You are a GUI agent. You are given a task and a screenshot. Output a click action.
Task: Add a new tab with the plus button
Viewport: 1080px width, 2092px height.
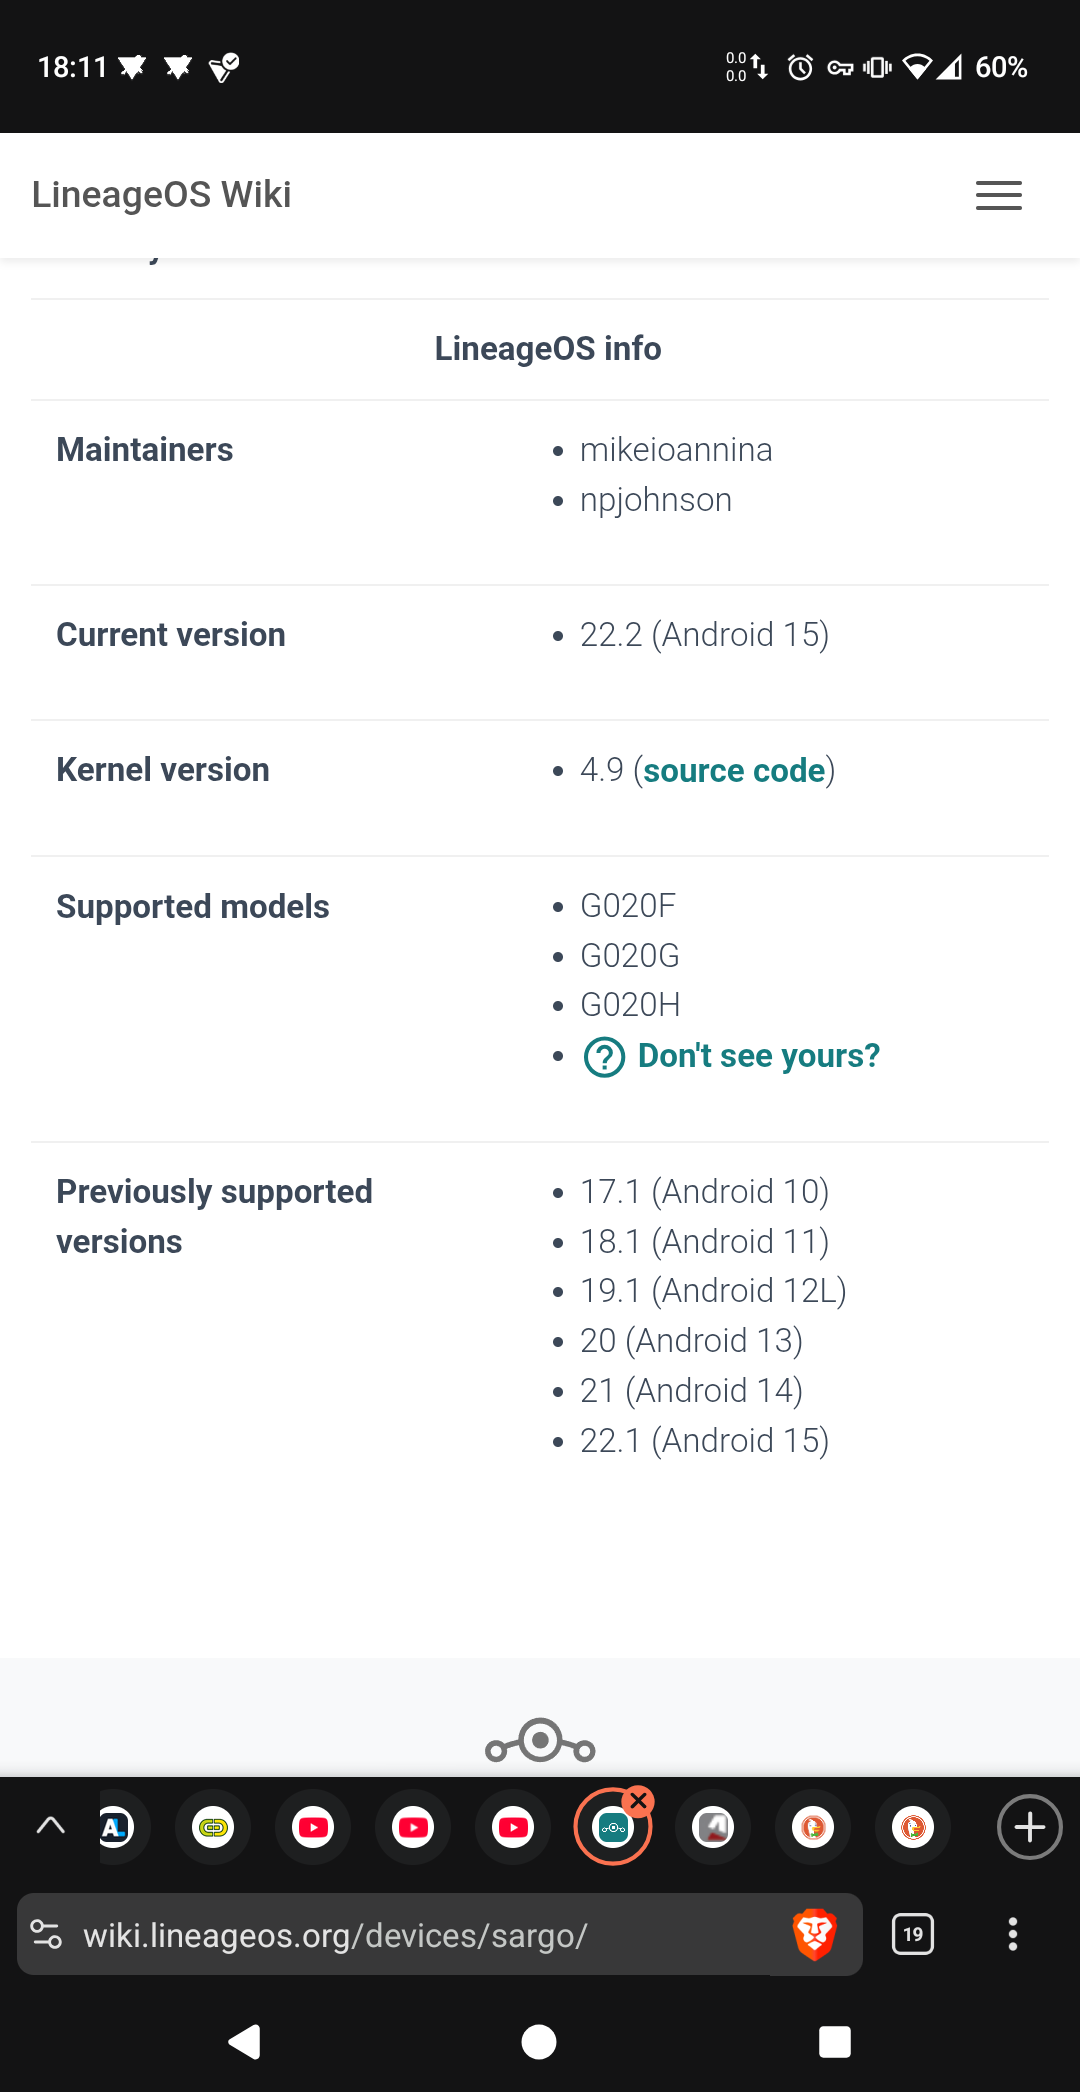tap(1029, 1827)
